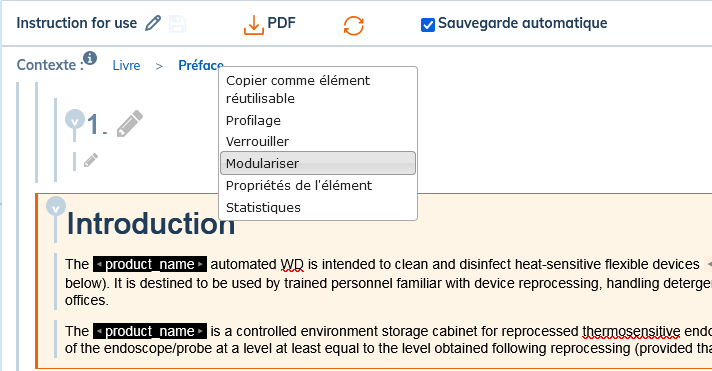Download the document using the PDF icon

coord(253,25)
